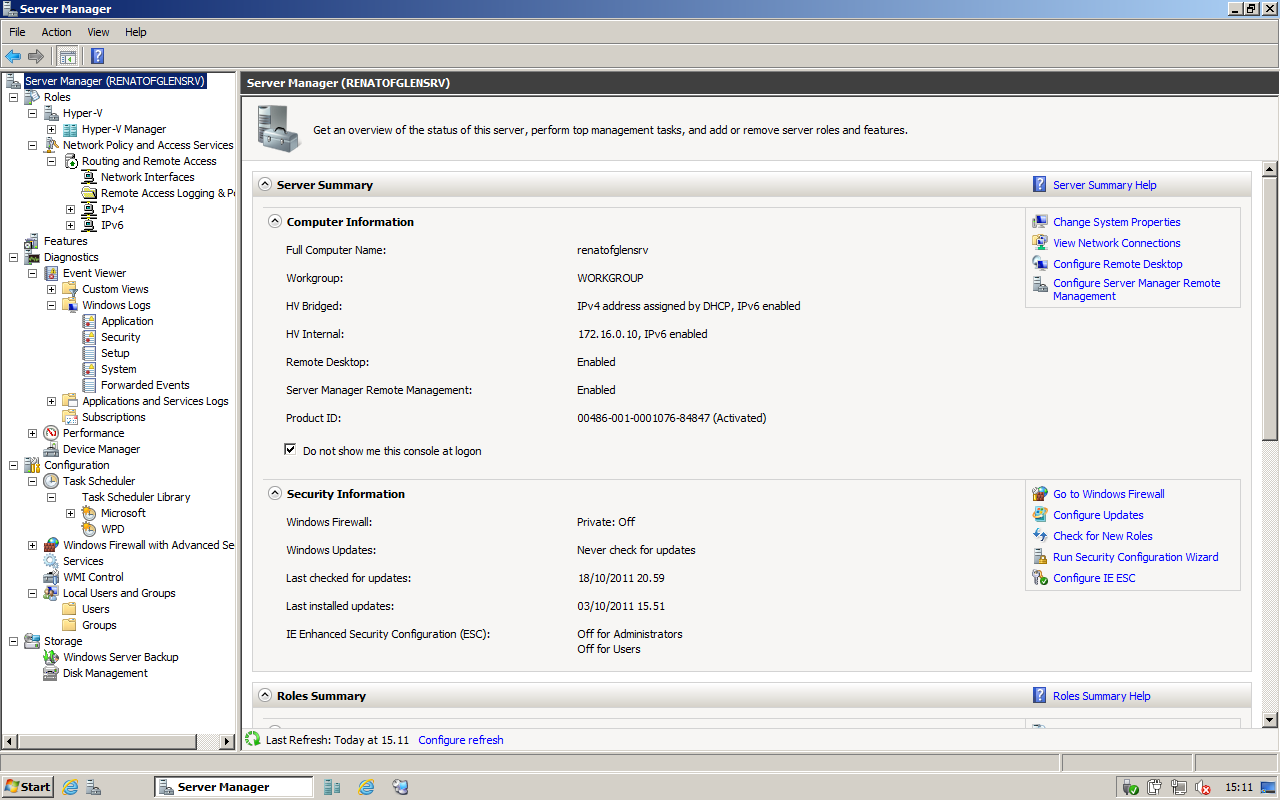Click the View Network Connections link
This screenshot has width=1280, height=800.
point(1116,243)
